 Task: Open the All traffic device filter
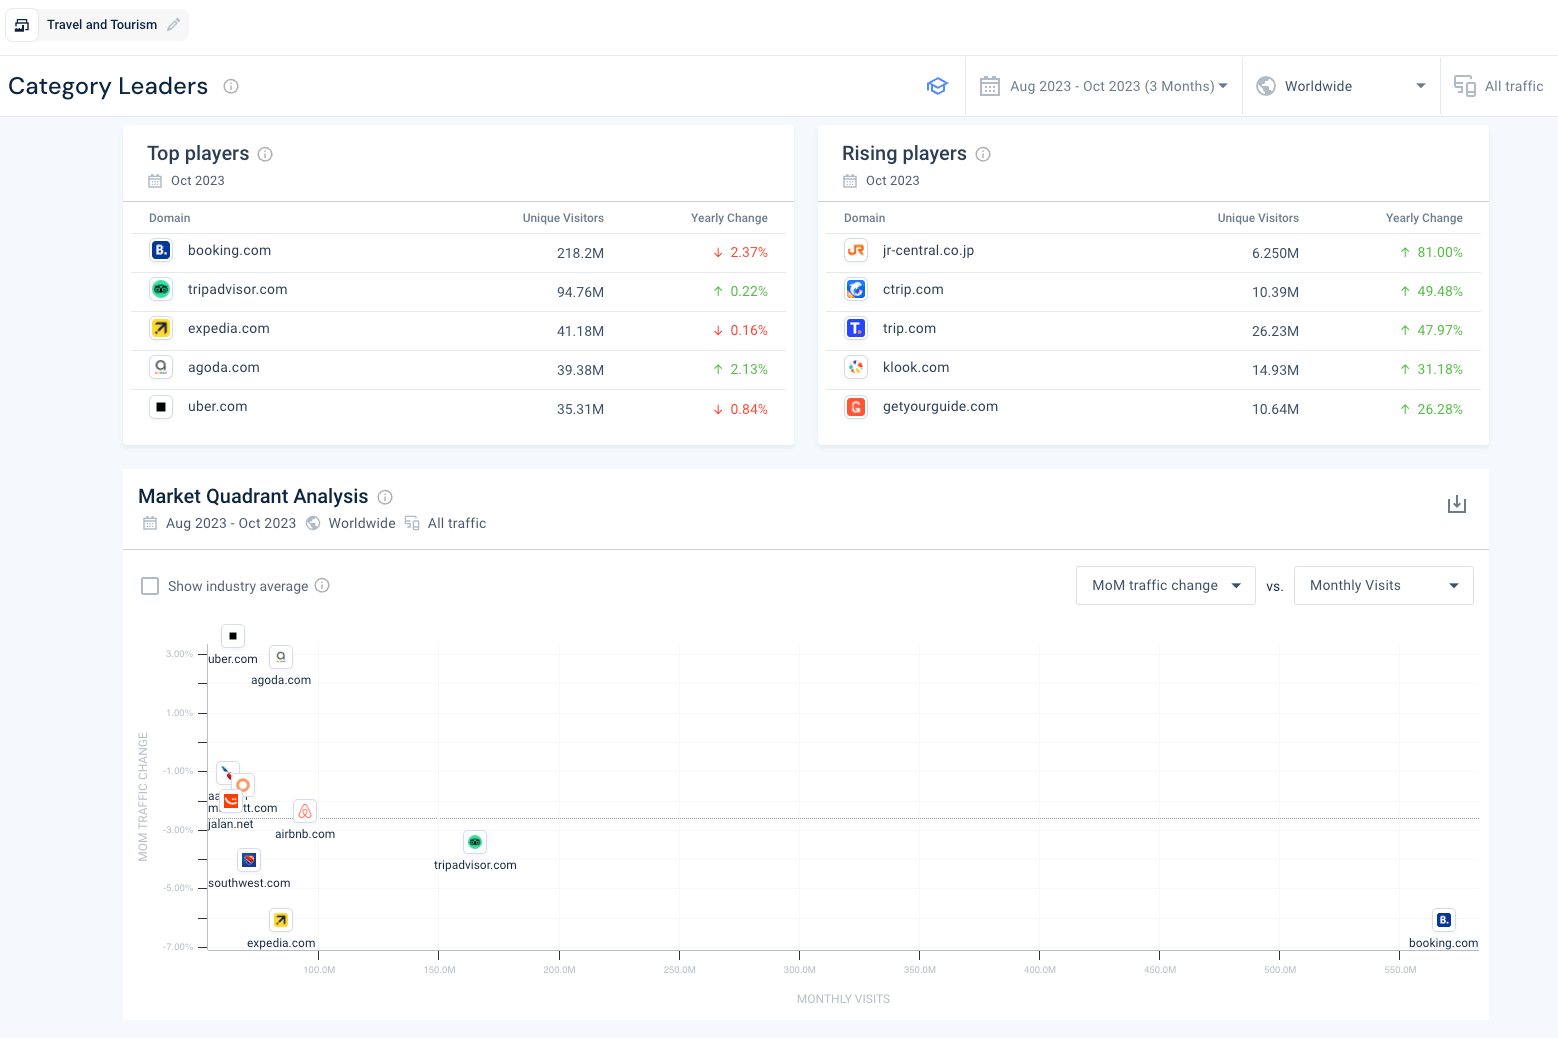[1499, 86]
